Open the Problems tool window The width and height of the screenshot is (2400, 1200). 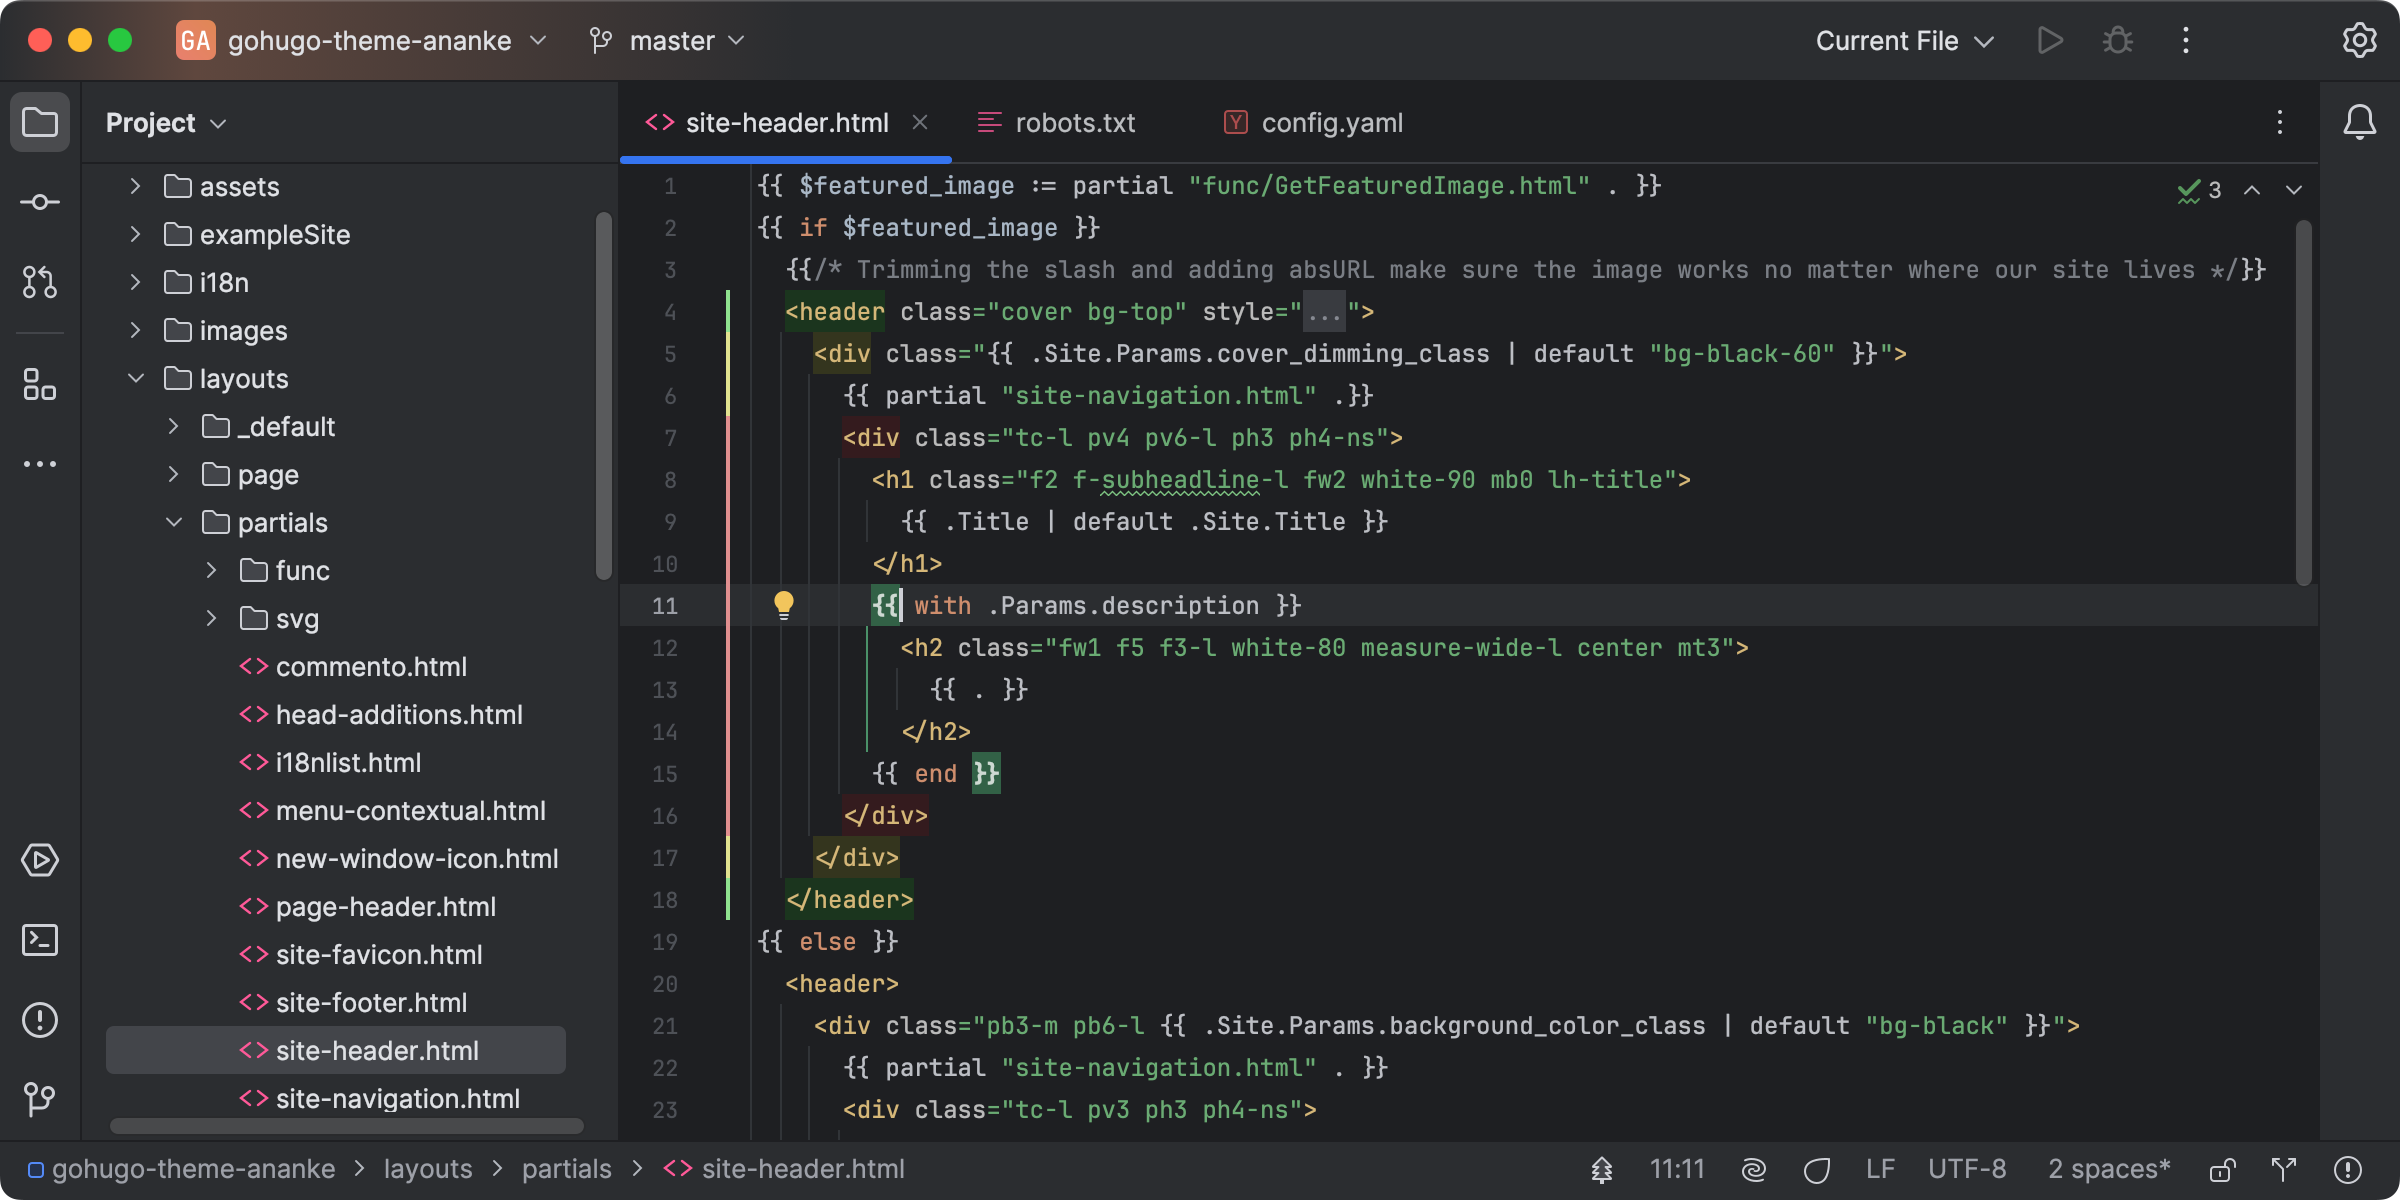[40, 1020]
